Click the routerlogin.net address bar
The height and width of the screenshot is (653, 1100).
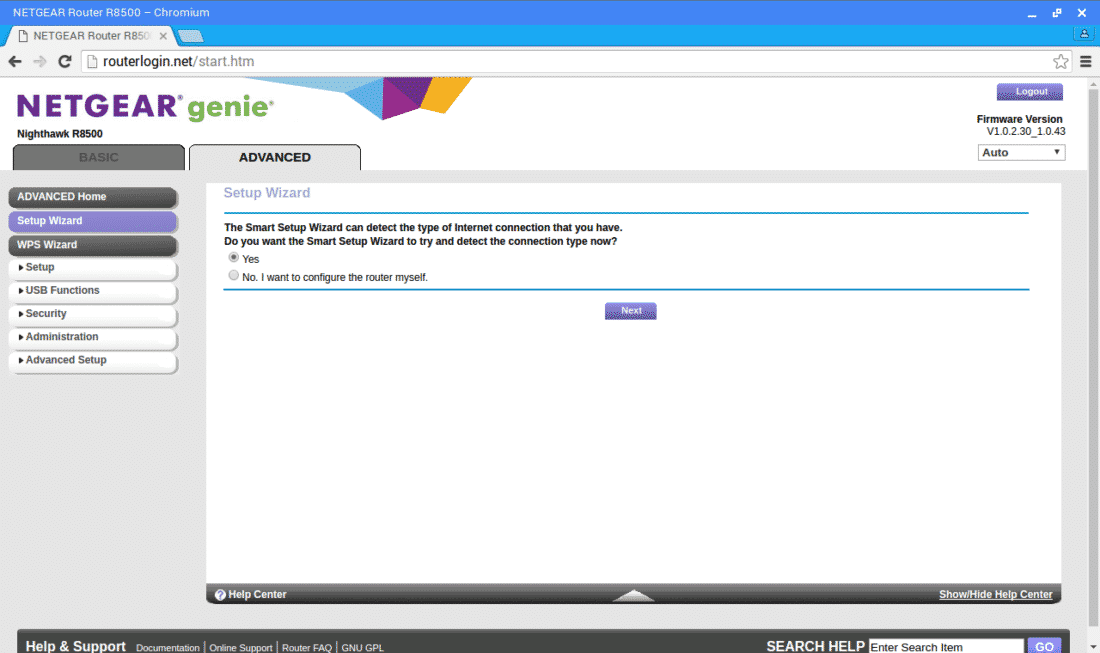click(575, 62)
